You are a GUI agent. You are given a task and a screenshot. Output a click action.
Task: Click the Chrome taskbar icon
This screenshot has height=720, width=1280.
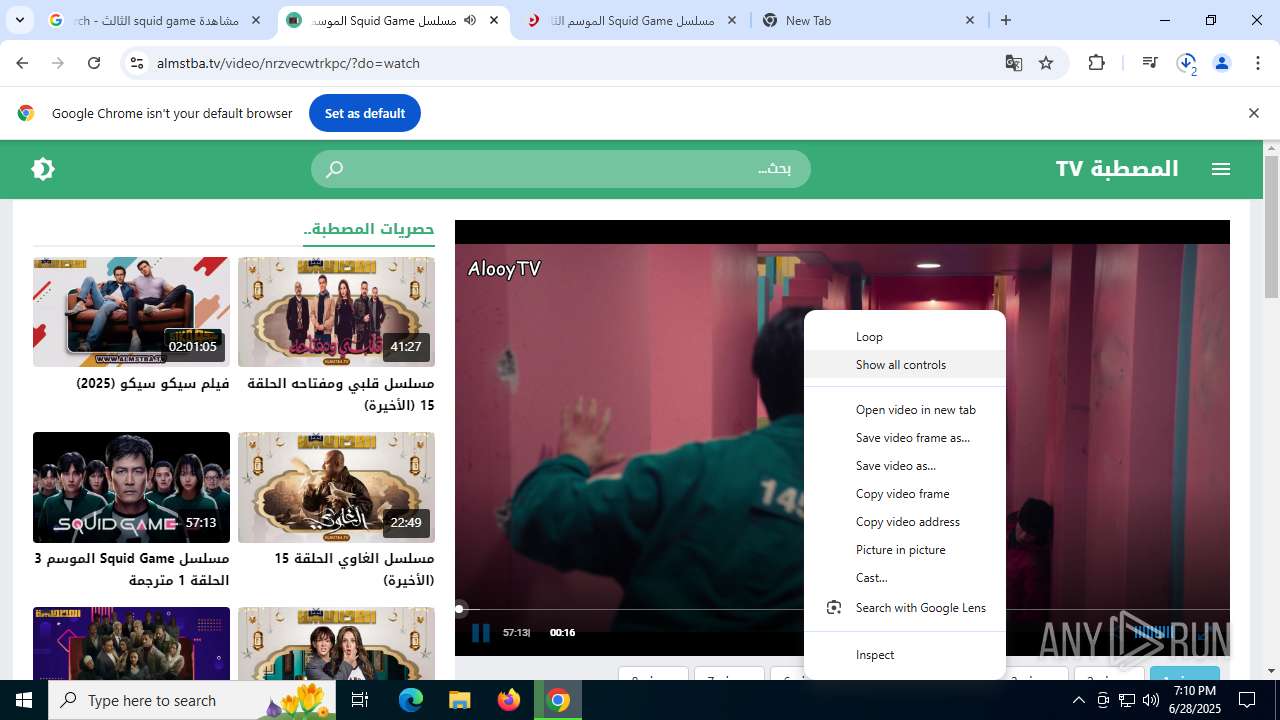[x=558, y=700]
